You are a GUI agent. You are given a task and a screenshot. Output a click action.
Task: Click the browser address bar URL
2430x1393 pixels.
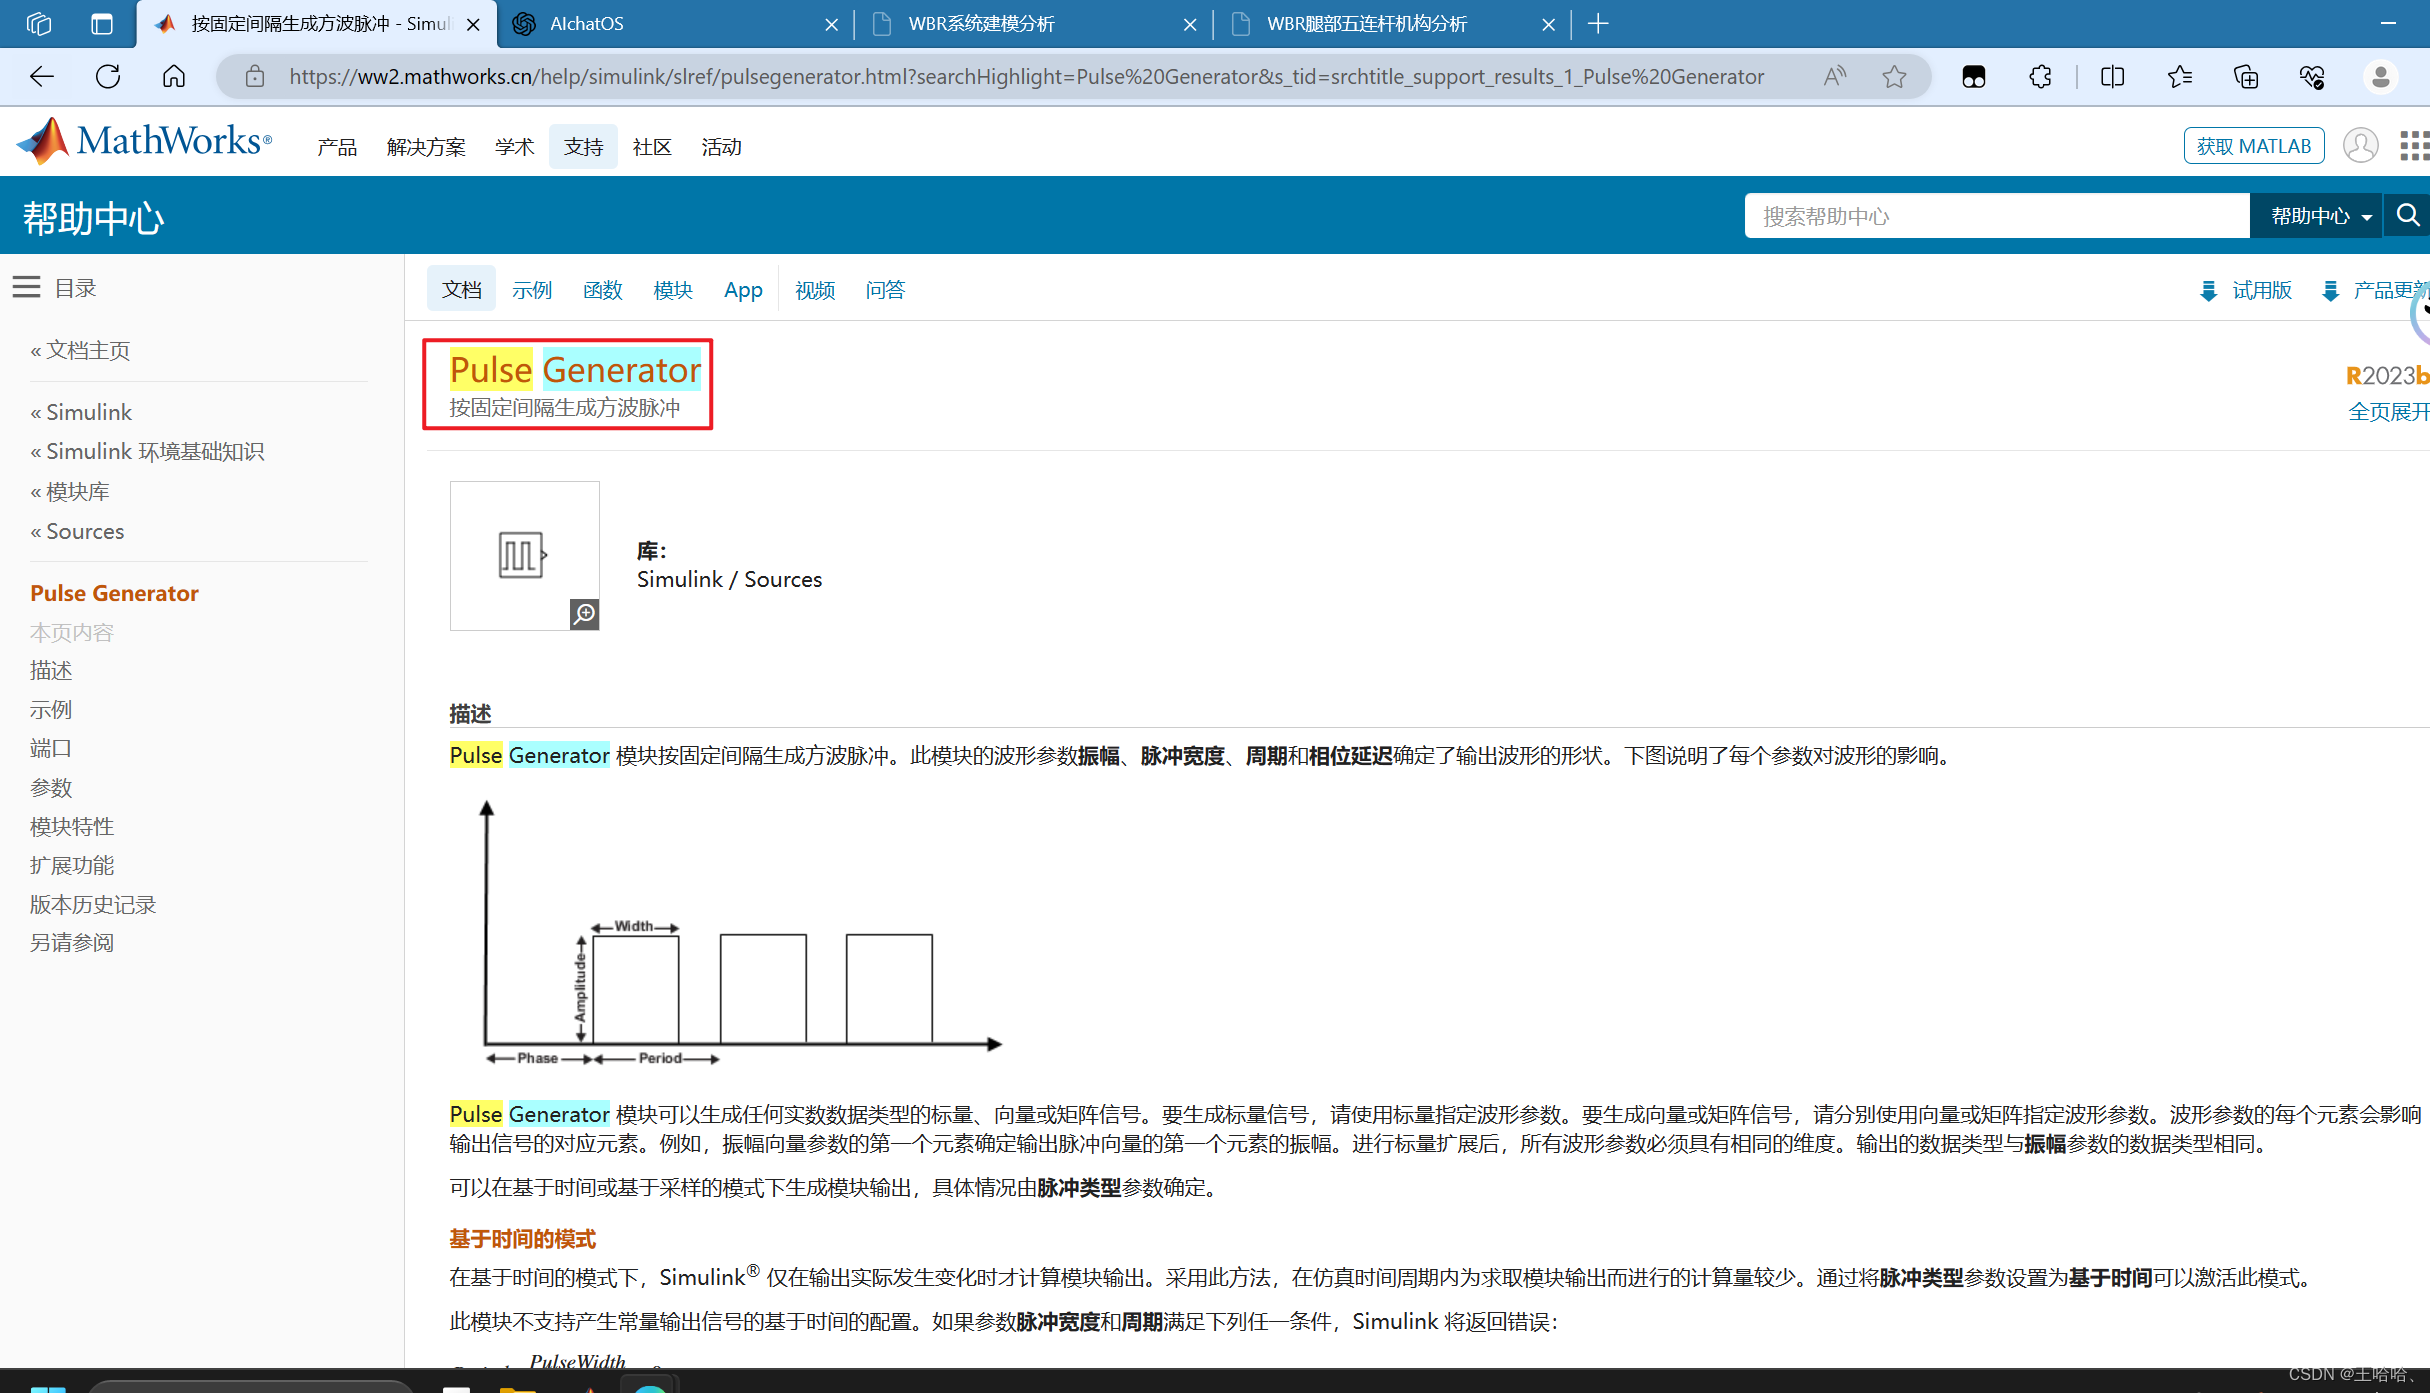click(x=1026, y=77)
